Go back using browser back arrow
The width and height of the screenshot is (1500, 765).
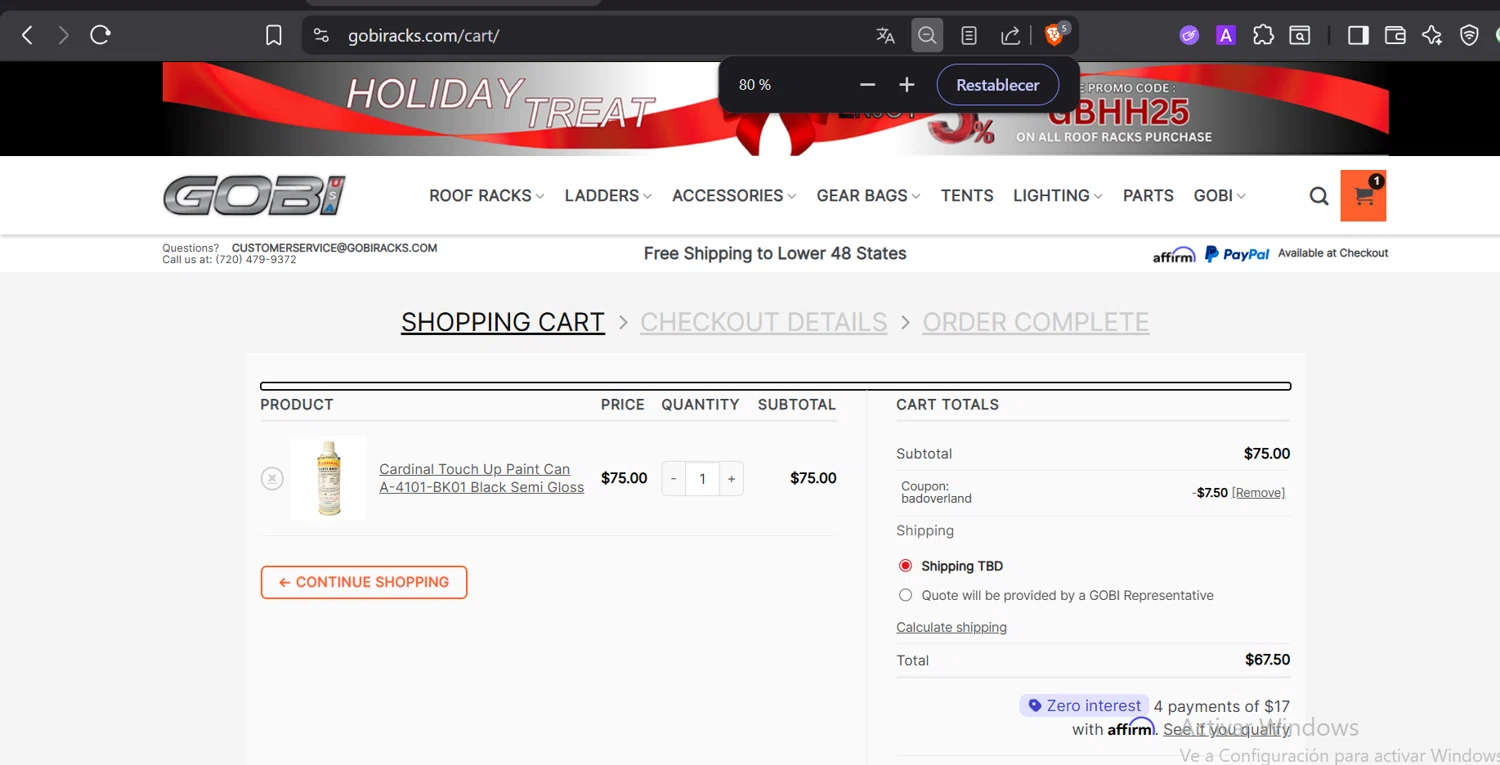tap(27, 36)
